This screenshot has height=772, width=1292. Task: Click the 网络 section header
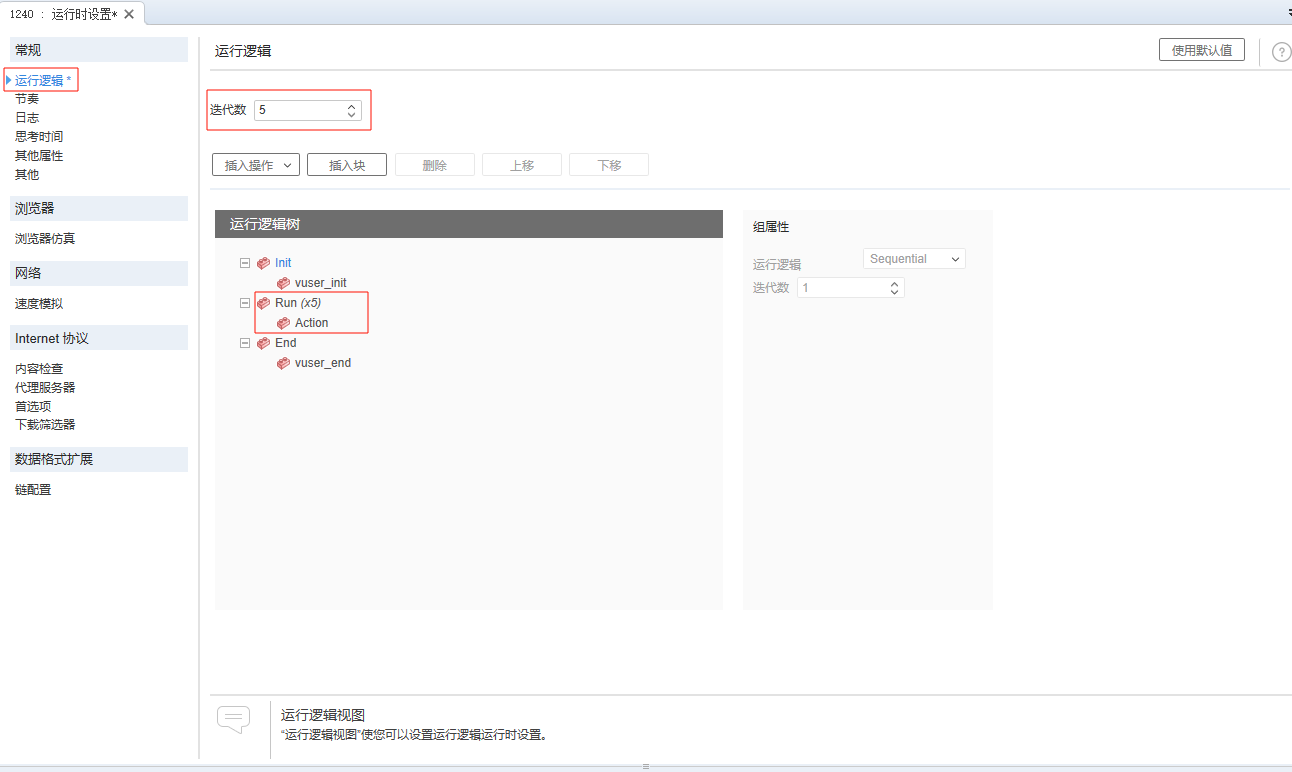(x=98, y=273)
